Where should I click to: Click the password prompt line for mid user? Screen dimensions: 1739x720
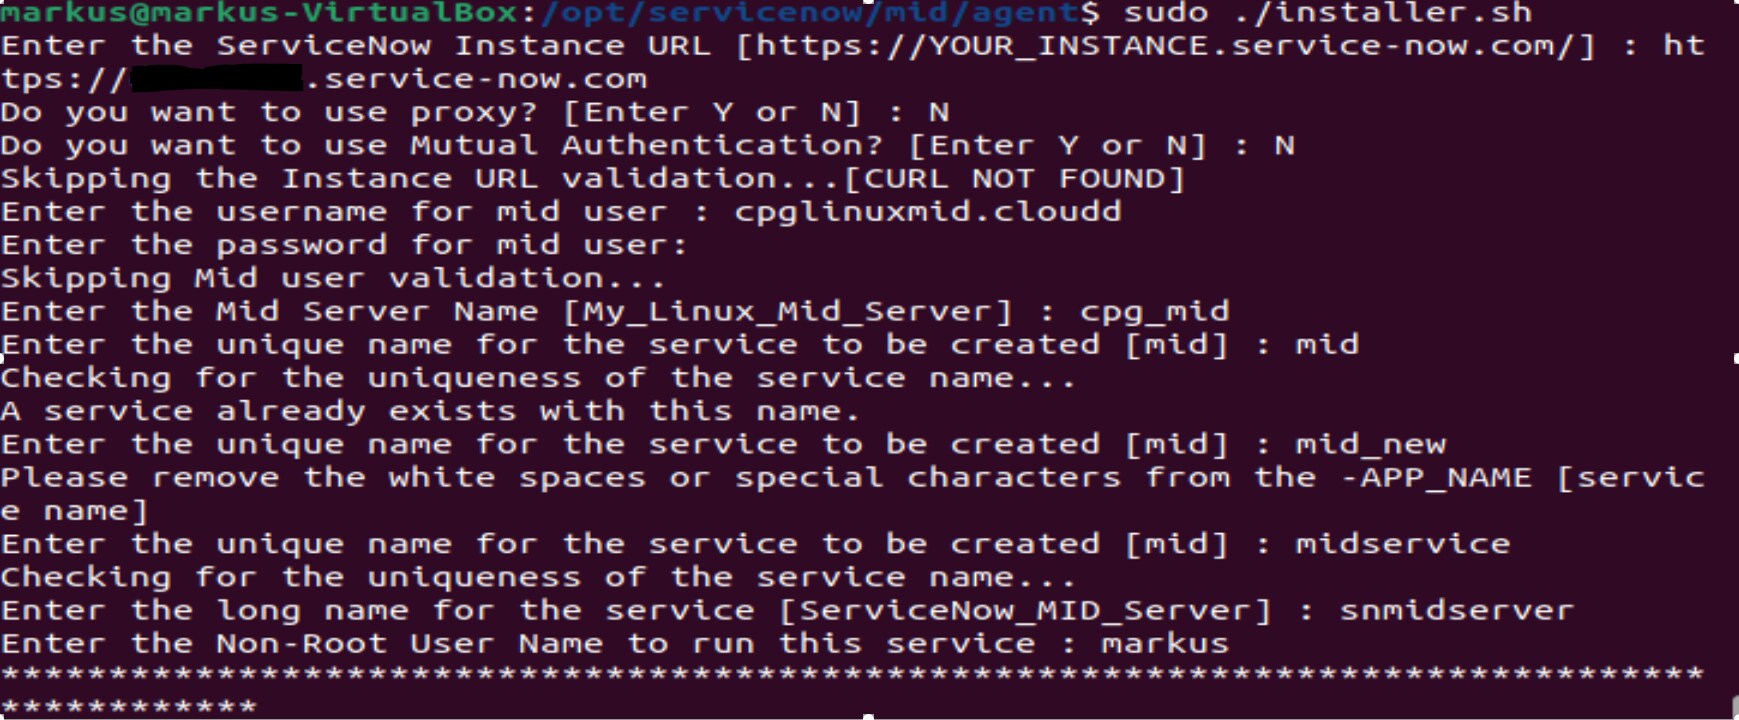[345, 245]
